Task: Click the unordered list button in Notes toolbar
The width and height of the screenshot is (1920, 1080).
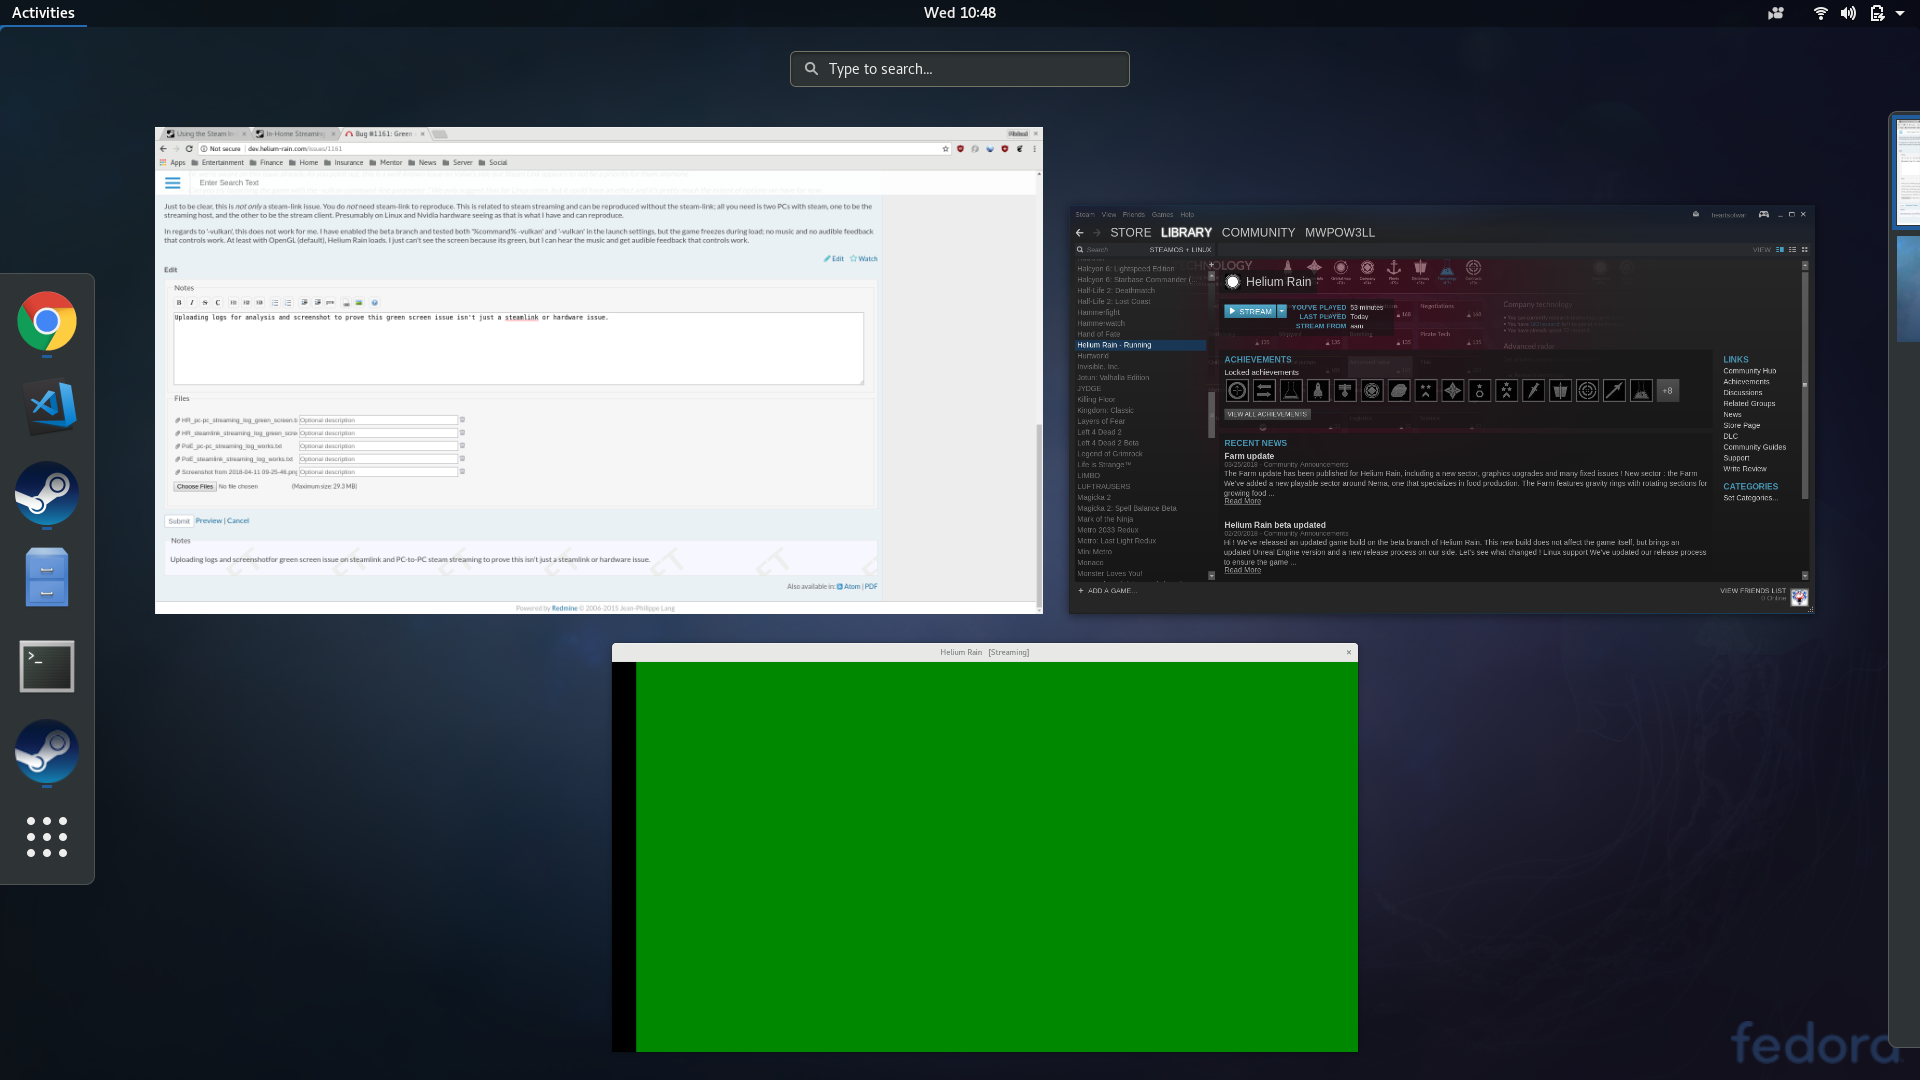Action: (274, 303)
